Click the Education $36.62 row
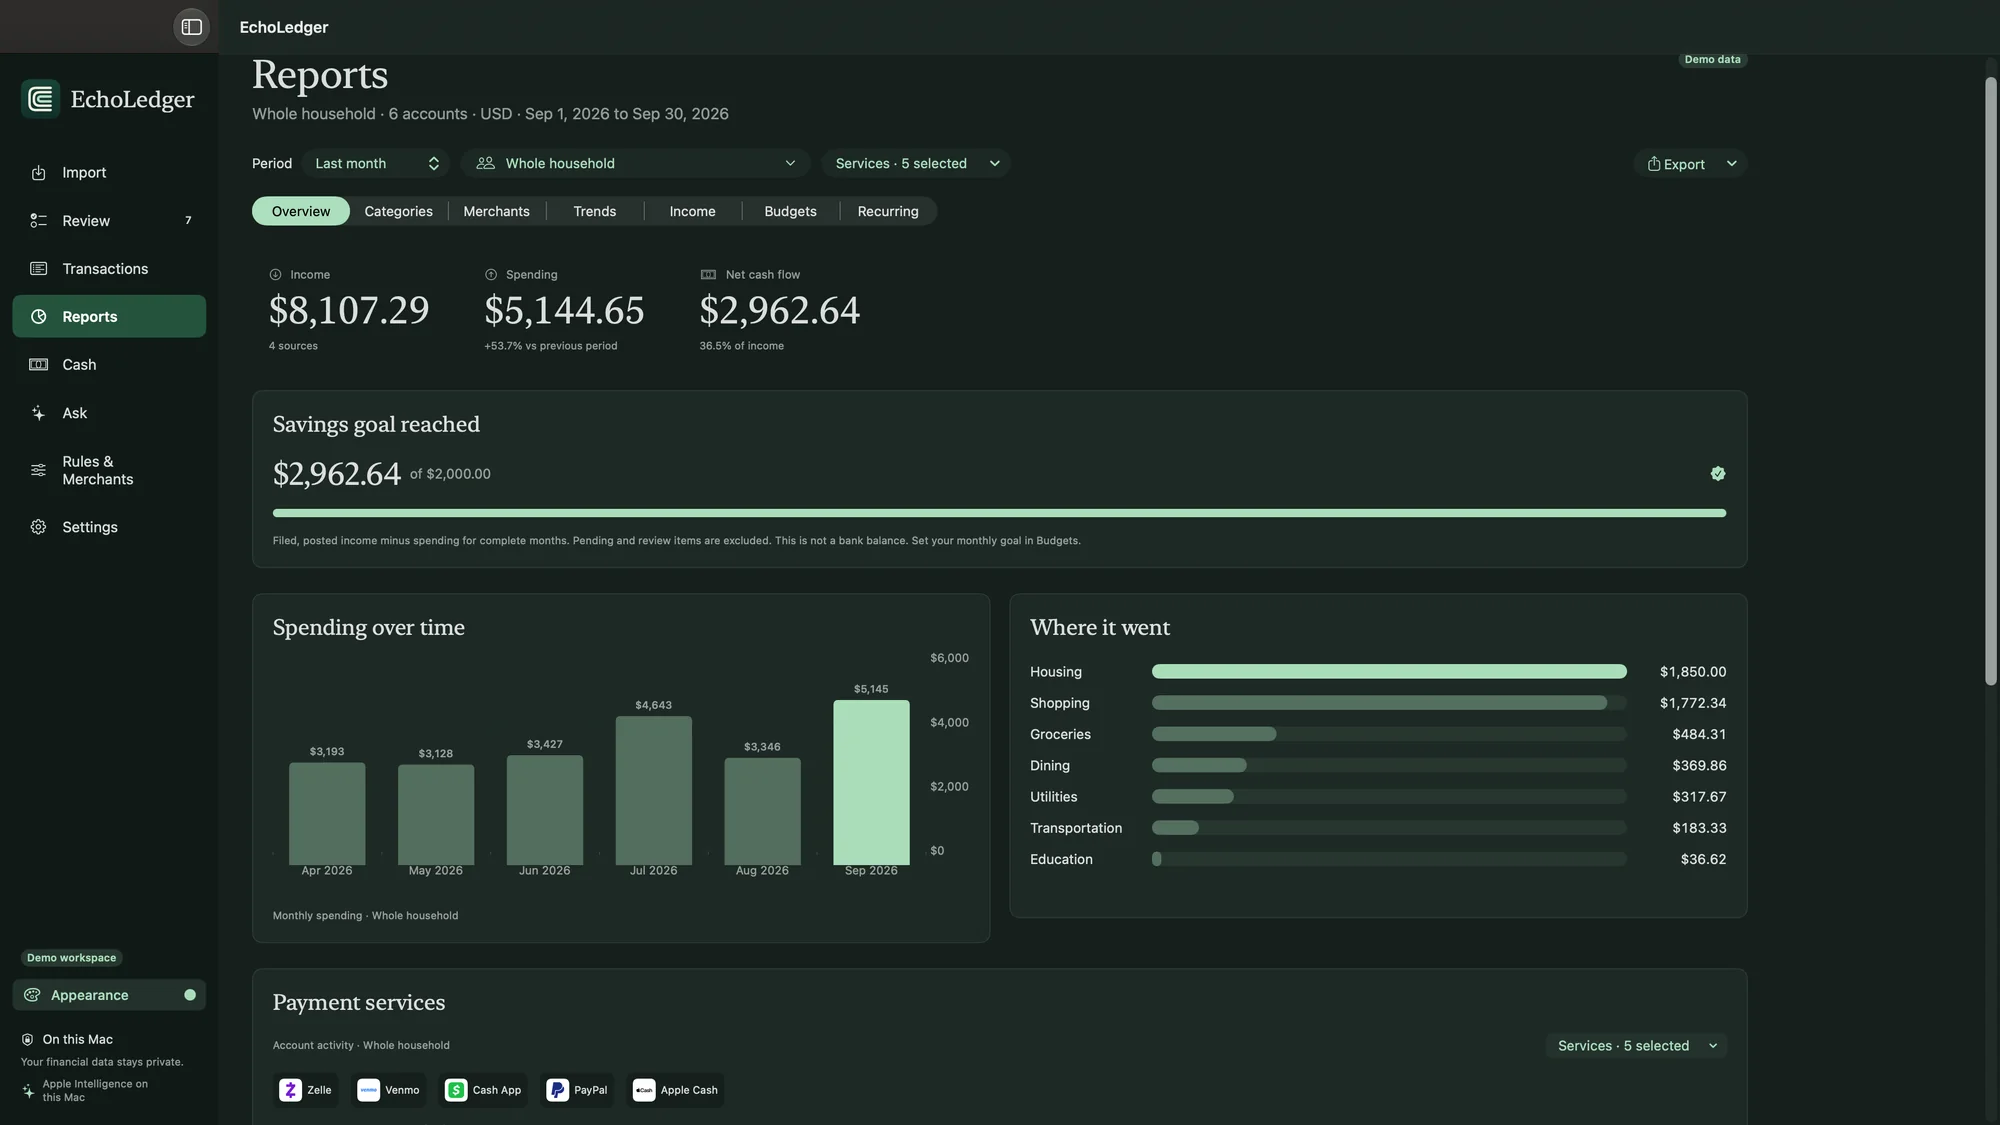The width and height of the screenshot is (2000, 1125). 1378,859
